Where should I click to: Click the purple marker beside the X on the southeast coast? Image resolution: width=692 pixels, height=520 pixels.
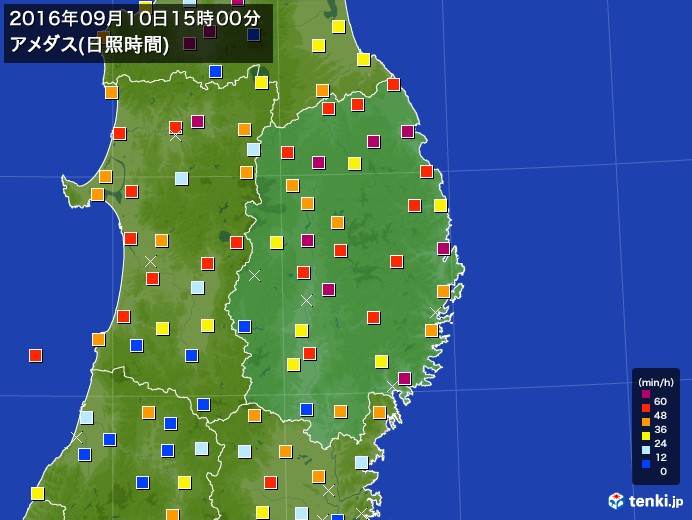click(405, 378)
